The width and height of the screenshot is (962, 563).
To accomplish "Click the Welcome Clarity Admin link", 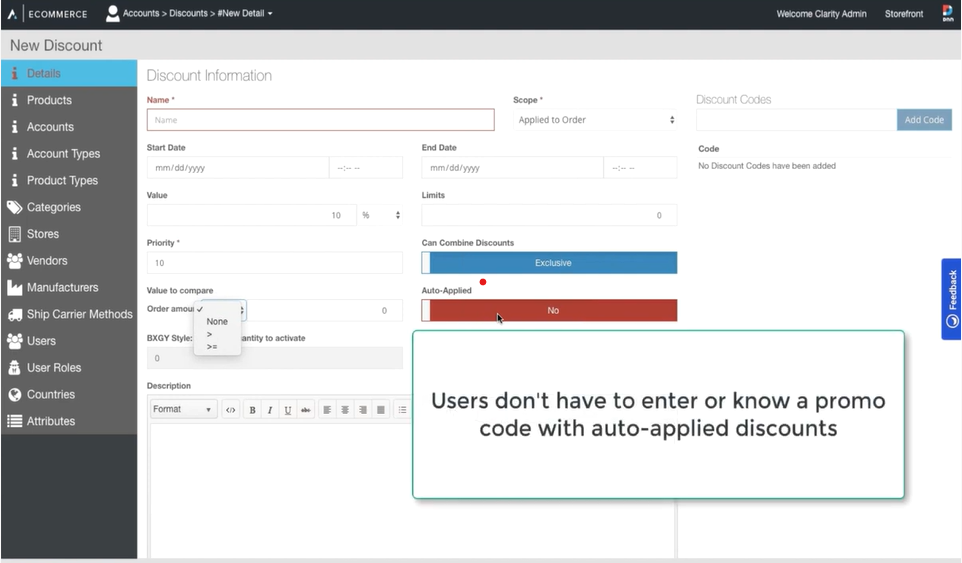I will click(x=822, y=13).
